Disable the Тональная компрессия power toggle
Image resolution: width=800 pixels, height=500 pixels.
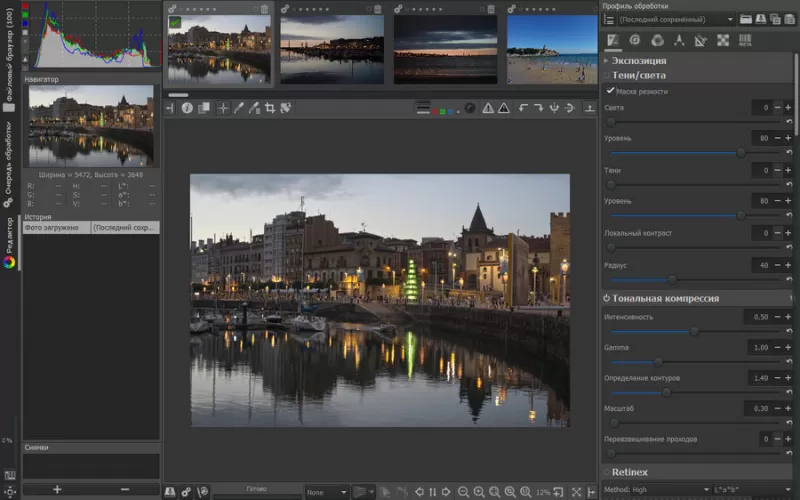[607, 298]
